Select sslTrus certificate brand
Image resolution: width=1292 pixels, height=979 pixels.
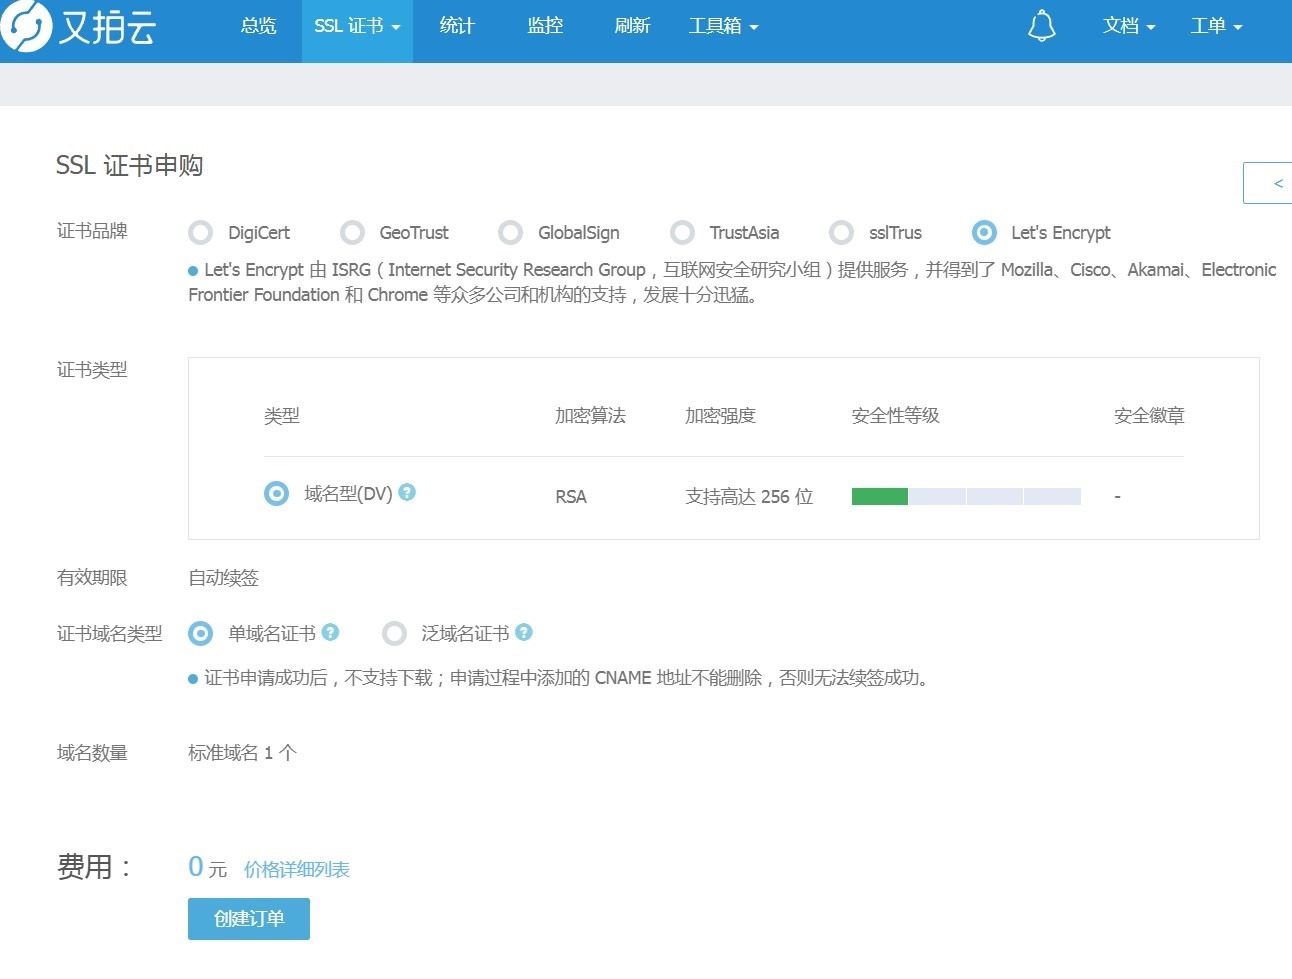842,233
